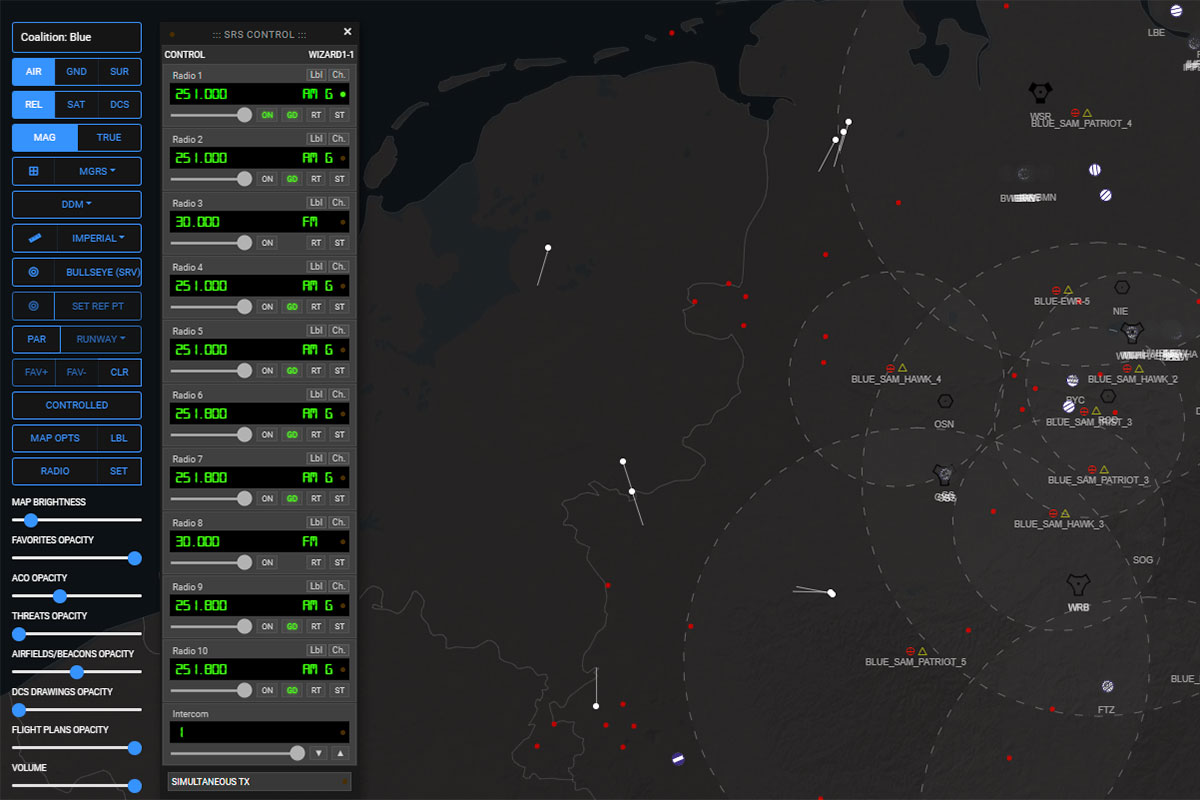Click the WRB airfield icon on map
1200x800 pixels.
1078,585
